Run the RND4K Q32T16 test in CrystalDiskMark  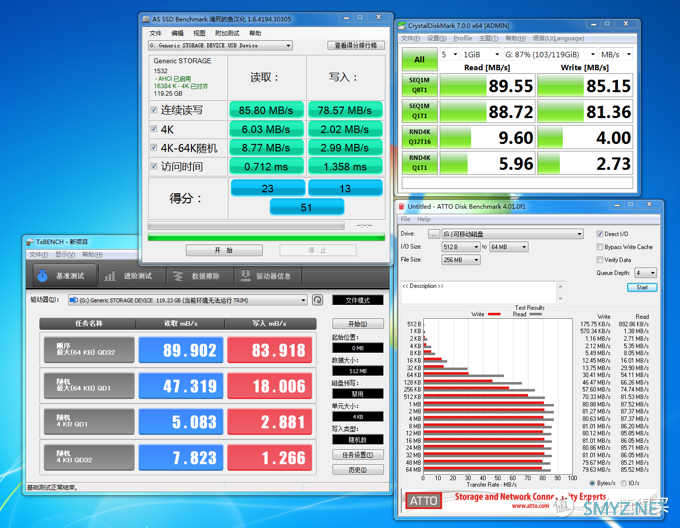click(419, 137)
